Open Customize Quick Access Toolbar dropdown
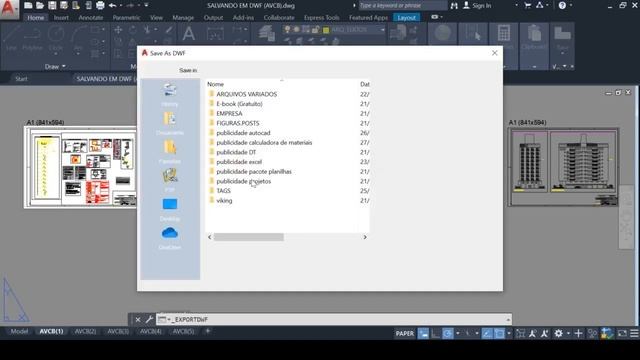Viewport: 640px width, 360px height. pos(146,5)
